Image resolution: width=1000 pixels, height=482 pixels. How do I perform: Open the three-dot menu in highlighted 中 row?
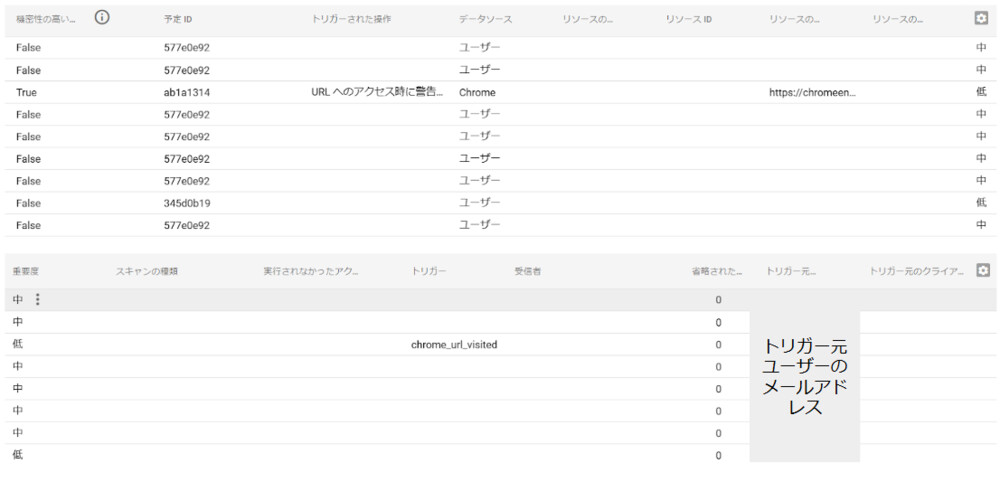(x=37, y=299)
